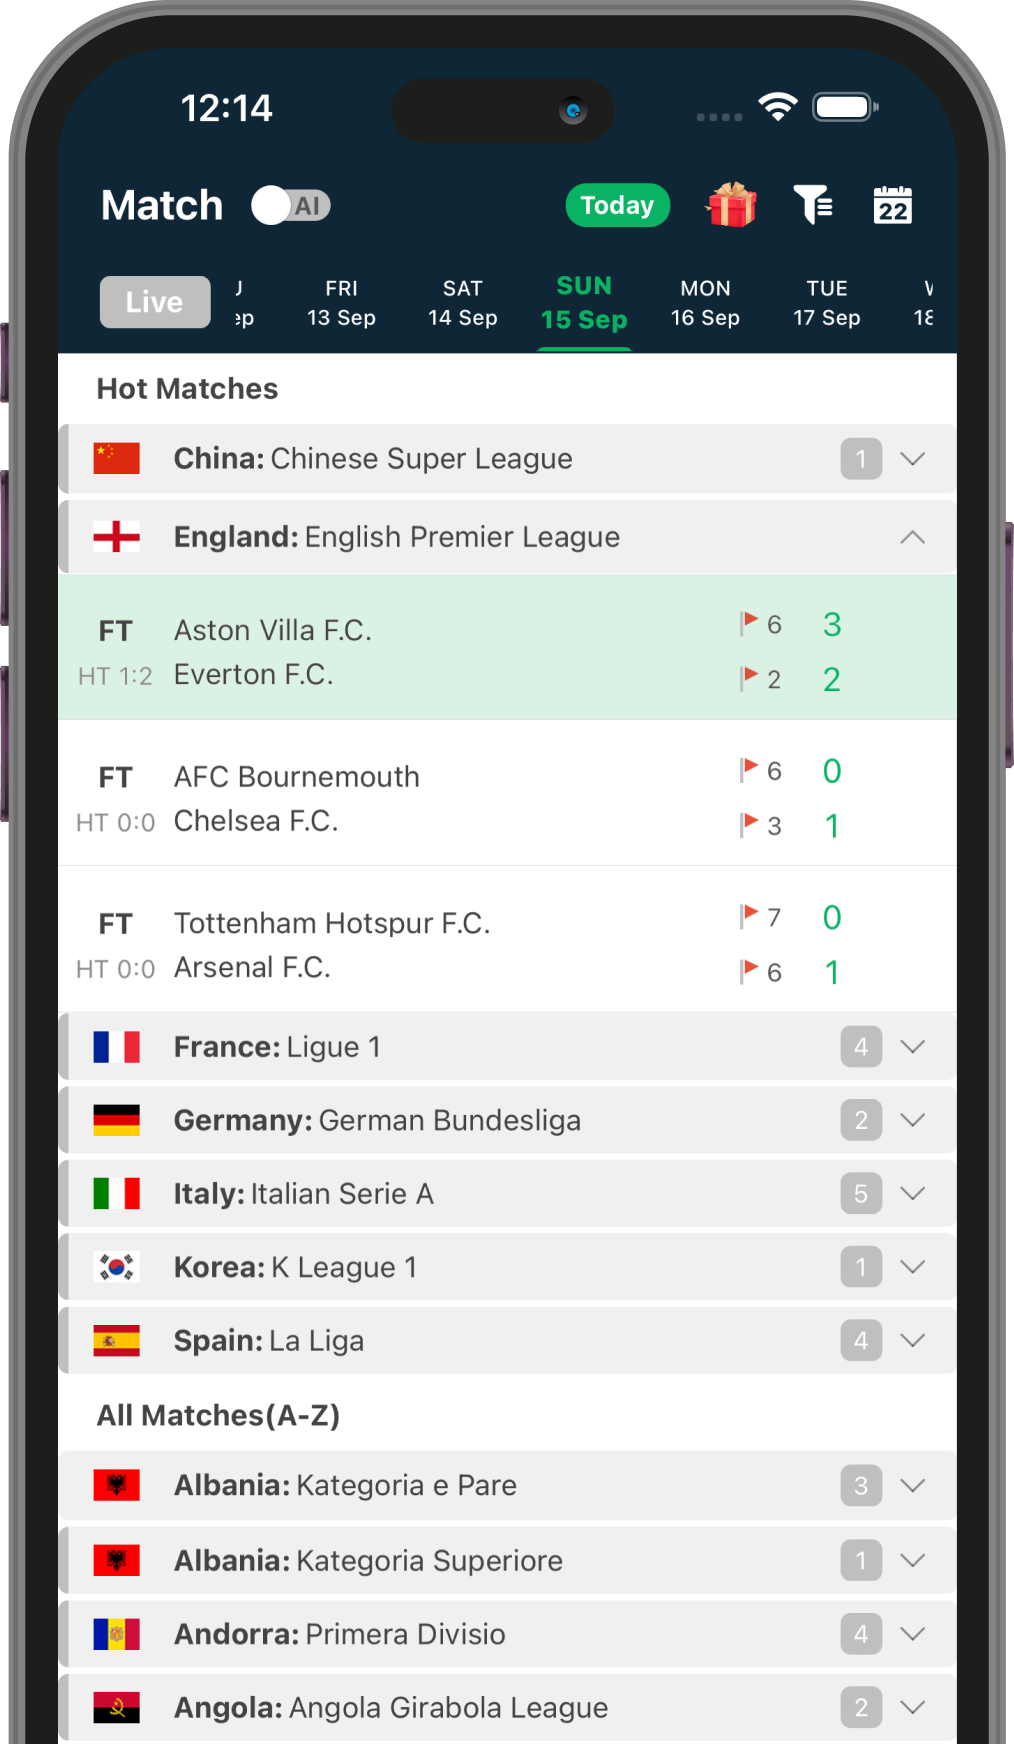
Task: Open the calendar date picker icon
Action: (x=892, y=205)
